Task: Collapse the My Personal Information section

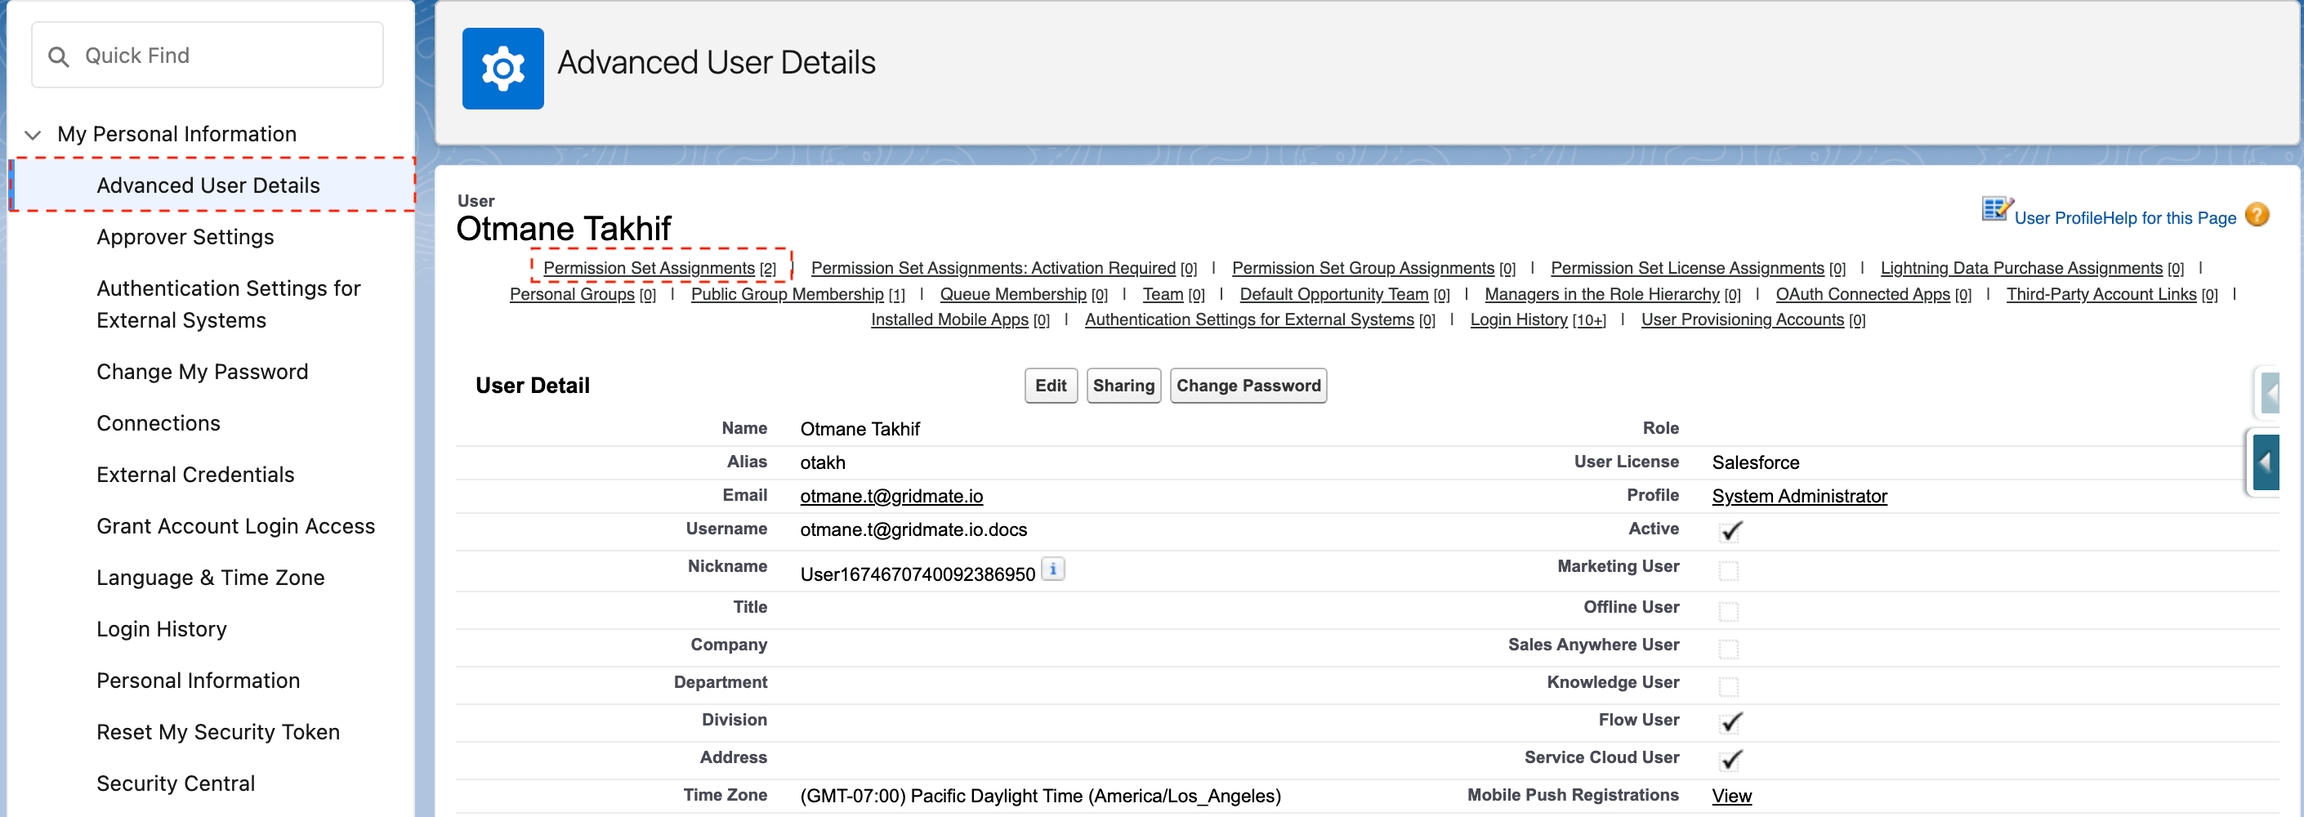Action: coord(33,135)
